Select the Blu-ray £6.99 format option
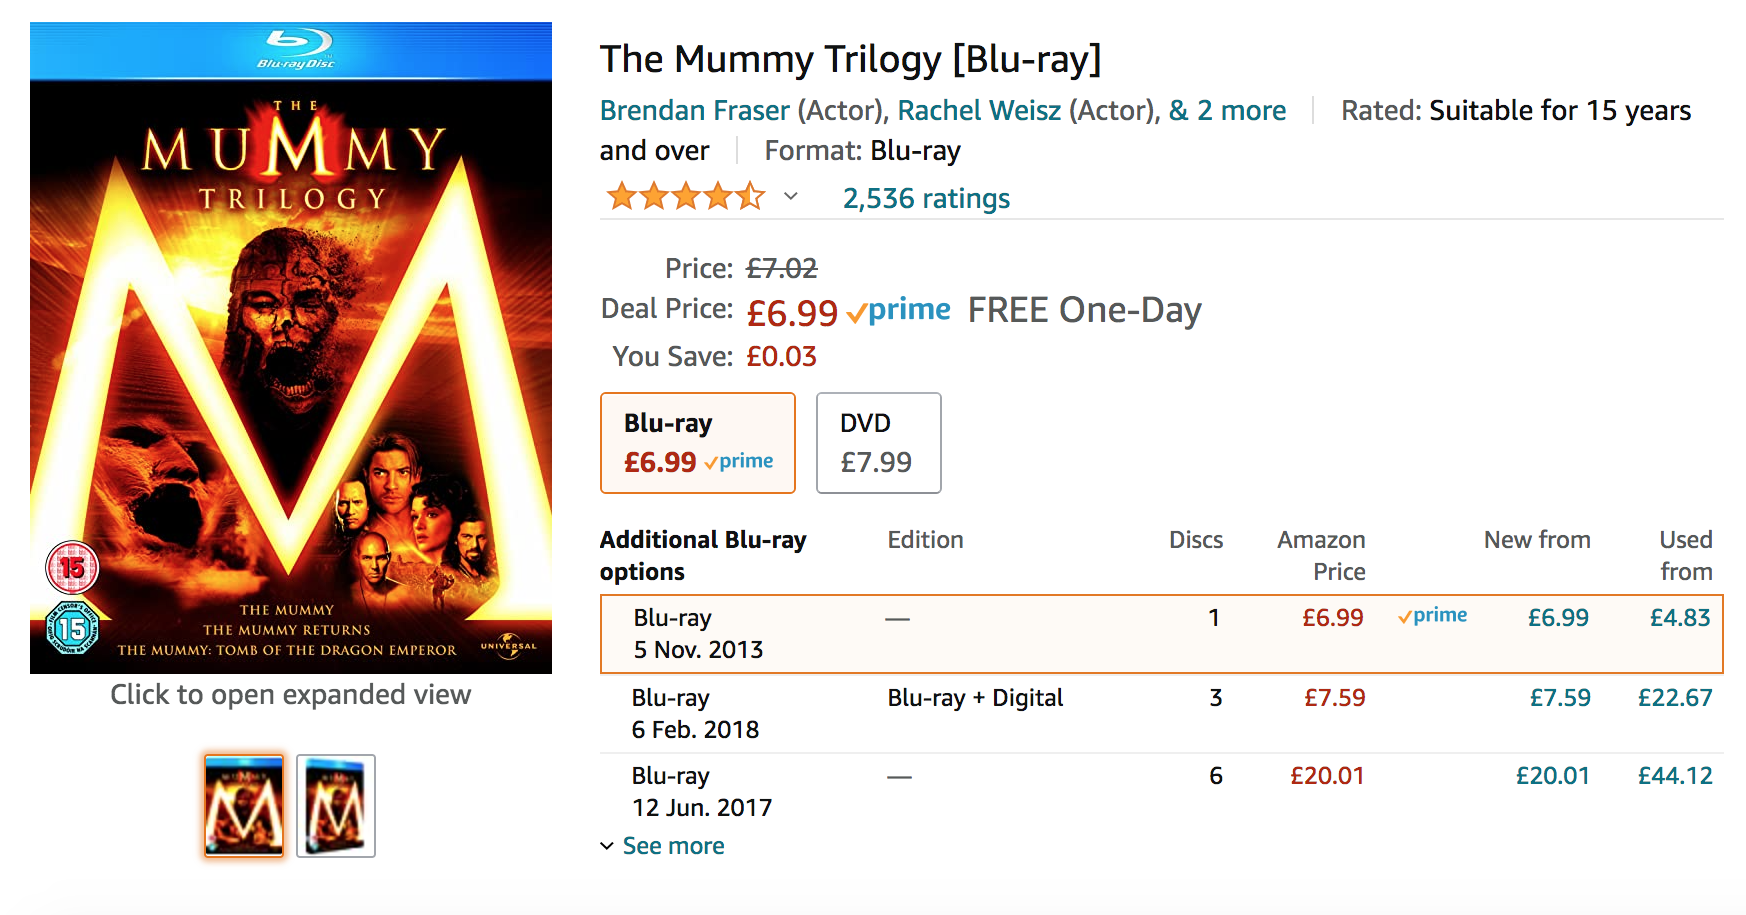The width and height of the screenshot is (1746, 915). [x=698, y=443]
